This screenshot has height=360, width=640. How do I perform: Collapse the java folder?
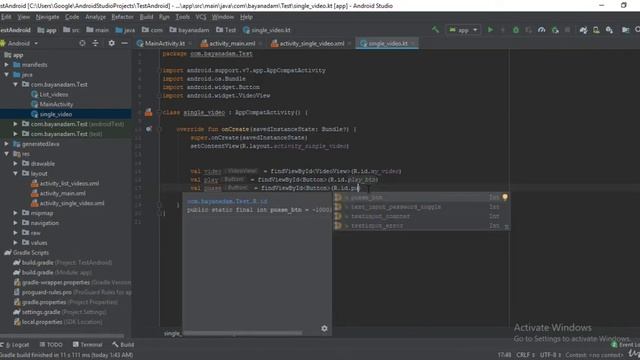[x=7, y=74]
